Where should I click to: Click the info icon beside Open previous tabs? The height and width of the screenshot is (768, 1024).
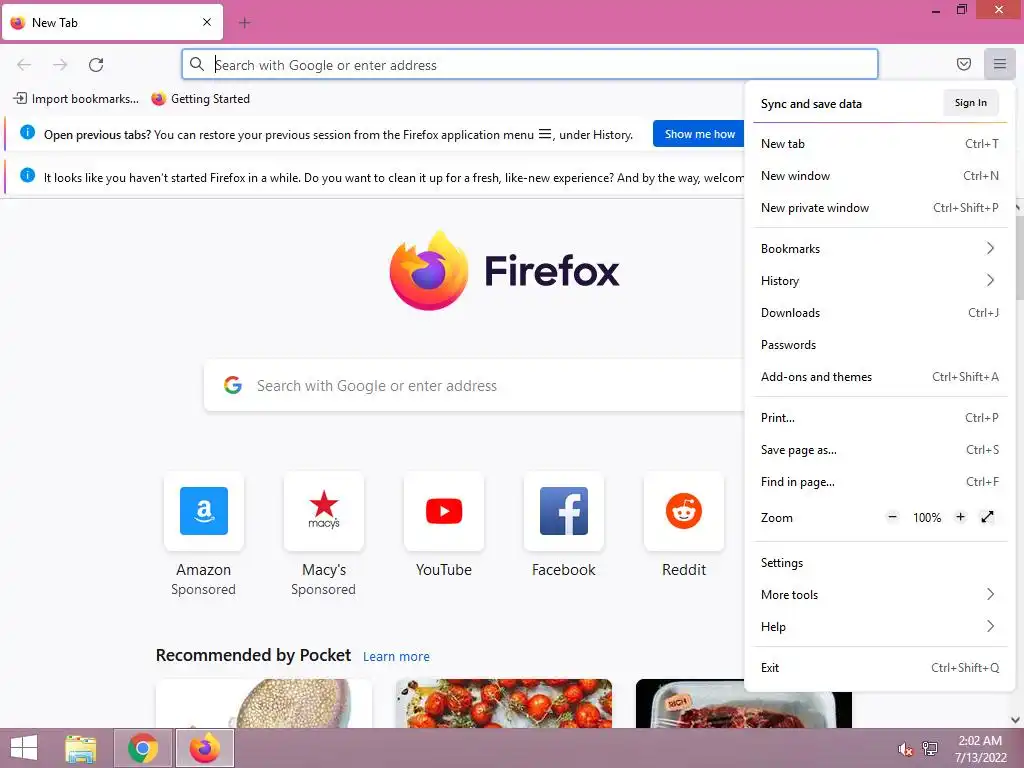point(27,133)
